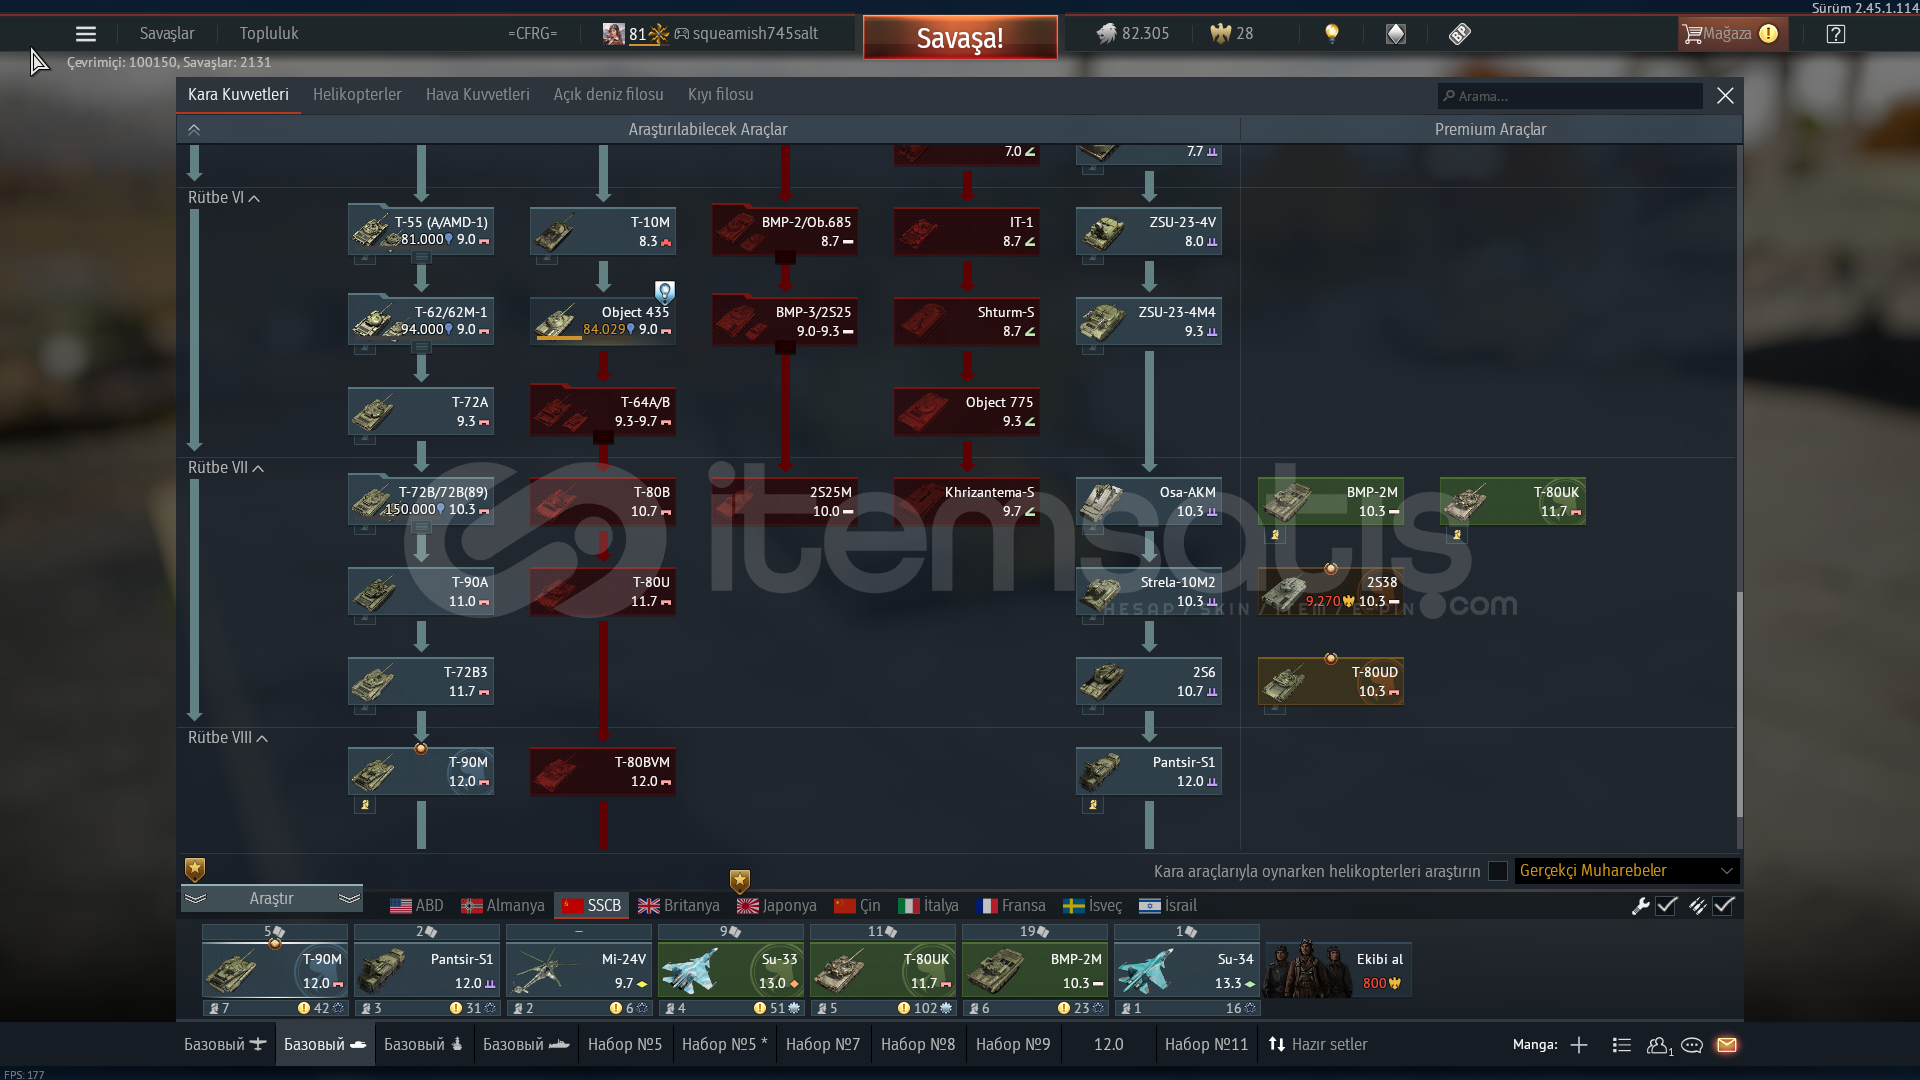Toggle helicopter research with ground vehicles checkbox

[x=1497, y=871]
